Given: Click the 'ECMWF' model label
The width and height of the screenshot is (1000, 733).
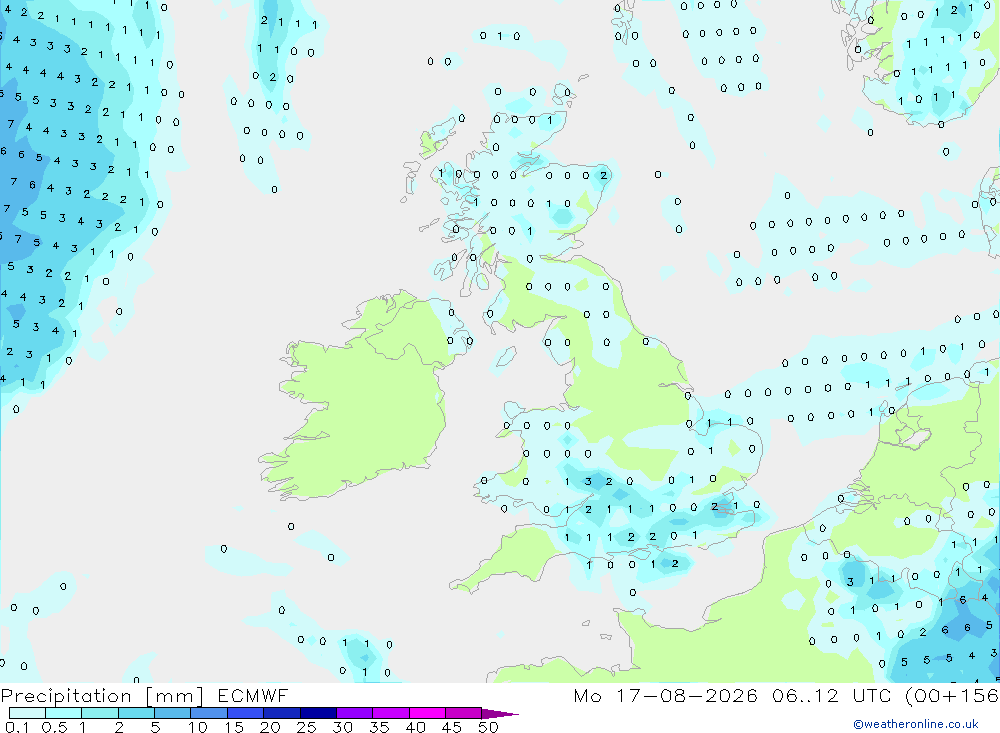Looking at the screenshot, I should 253,695.
